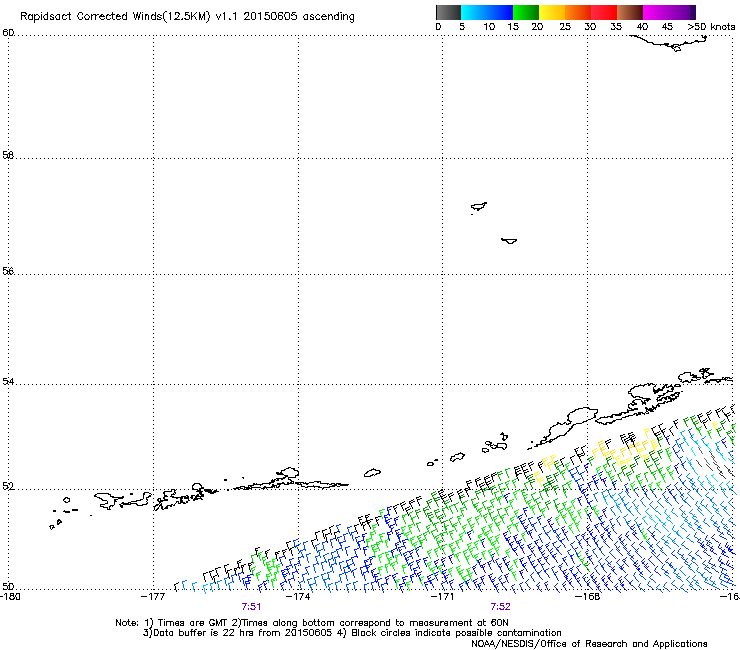Click the date '20150605 ascending' in title
This screenshot has width=740, height=650.
click(x=299, y=17)
